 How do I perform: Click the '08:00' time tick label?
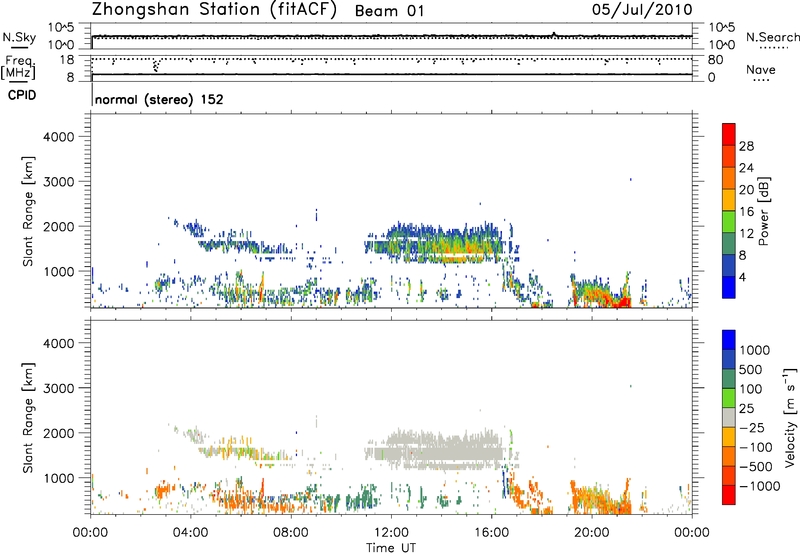coord(291,533)
